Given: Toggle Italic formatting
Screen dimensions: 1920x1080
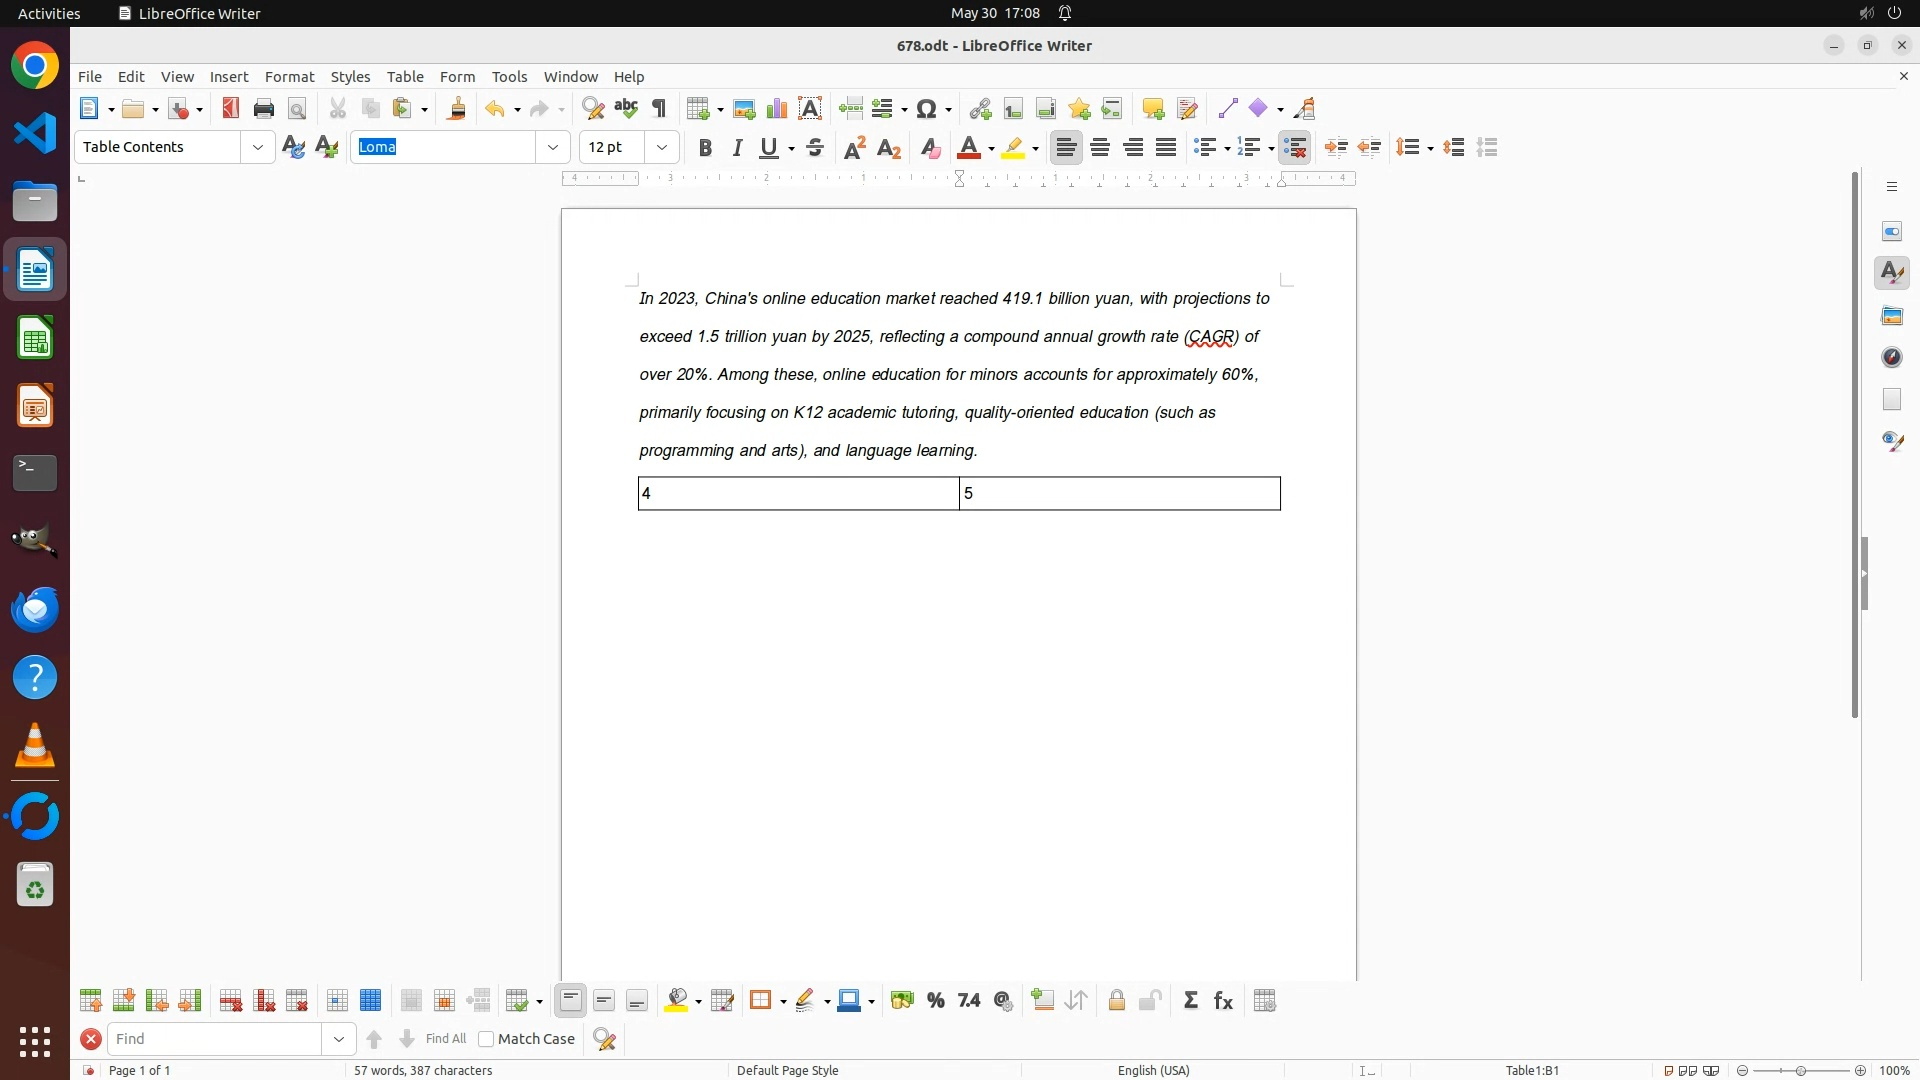Looking at the screenshot, I should [x=737, y=148].
